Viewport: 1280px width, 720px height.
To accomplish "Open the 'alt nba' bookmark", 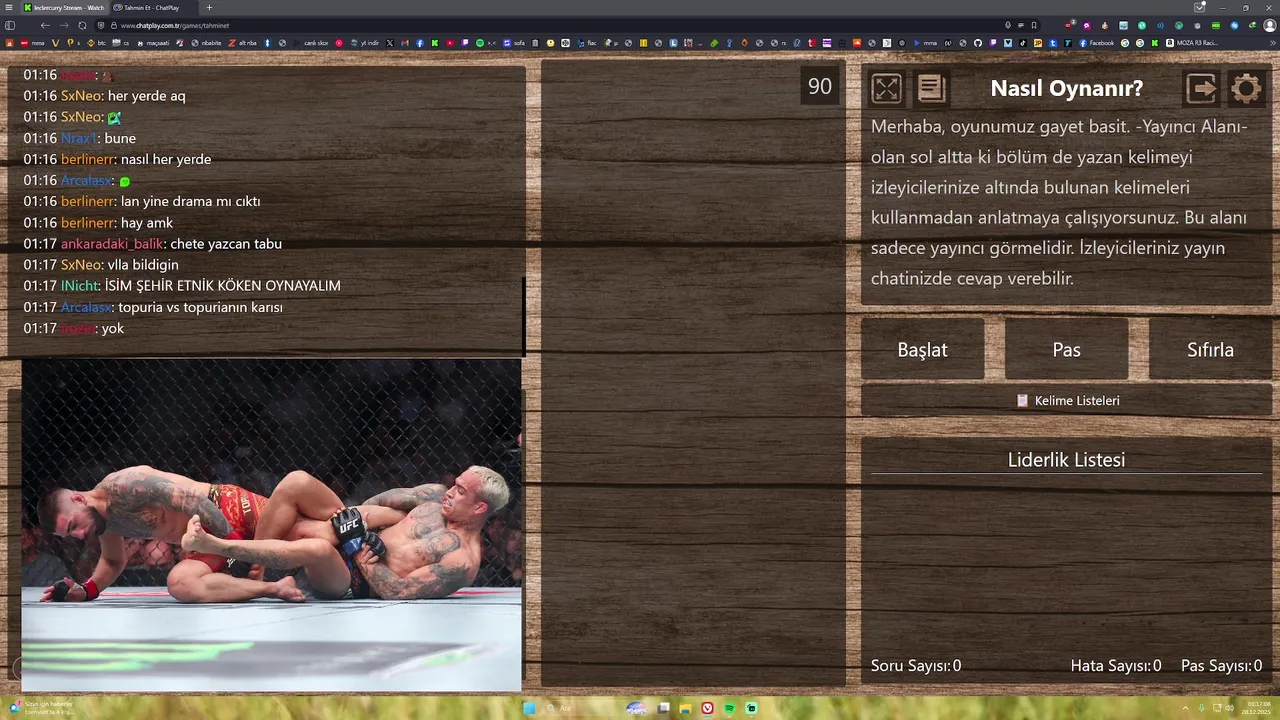I will point(242,43).
